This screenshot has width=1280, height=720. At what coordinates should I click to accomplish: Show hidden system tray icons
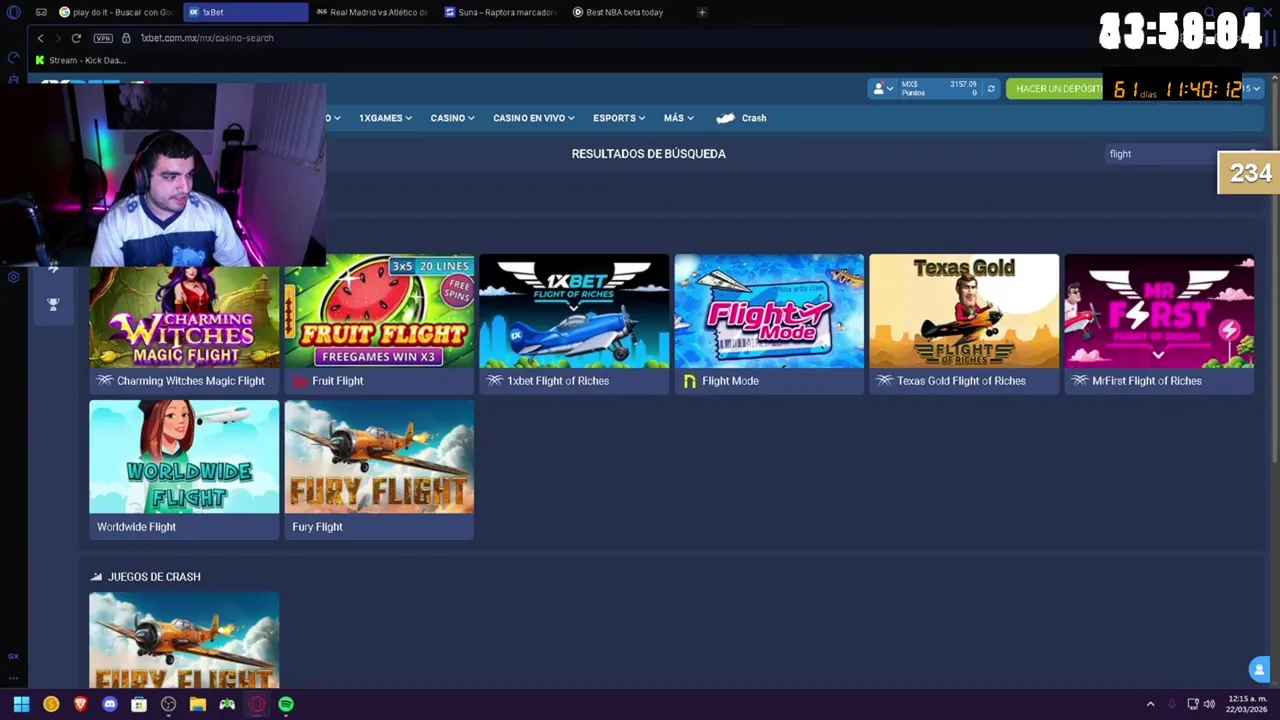pos(1150,704)
